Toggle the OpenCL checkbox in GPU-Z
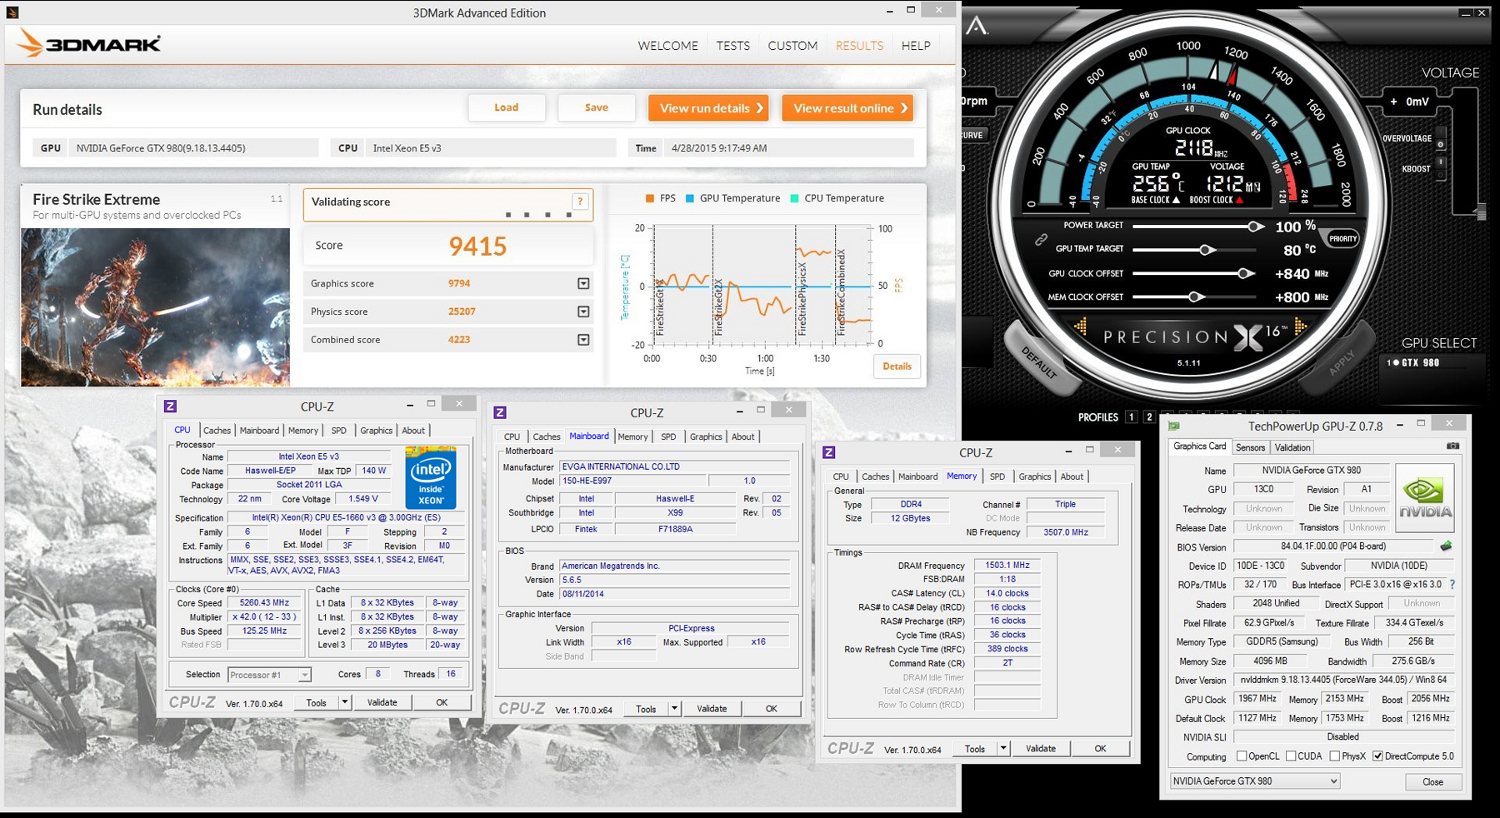The width and height of the screenshot is (1500, 818). pos(1242,756)
